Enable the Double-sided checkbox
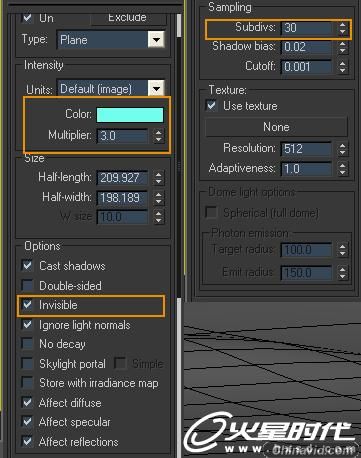 coord(27,285)
